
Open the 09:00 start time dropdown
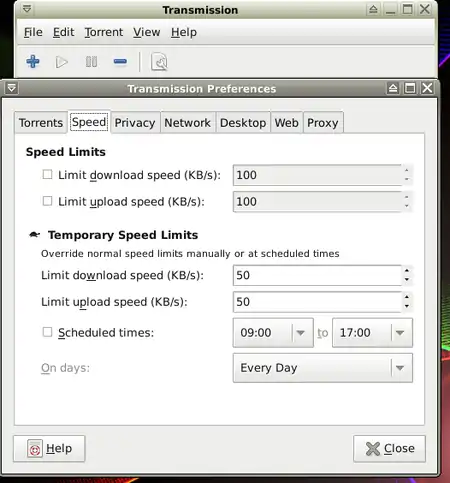click(x=273, y=333)
